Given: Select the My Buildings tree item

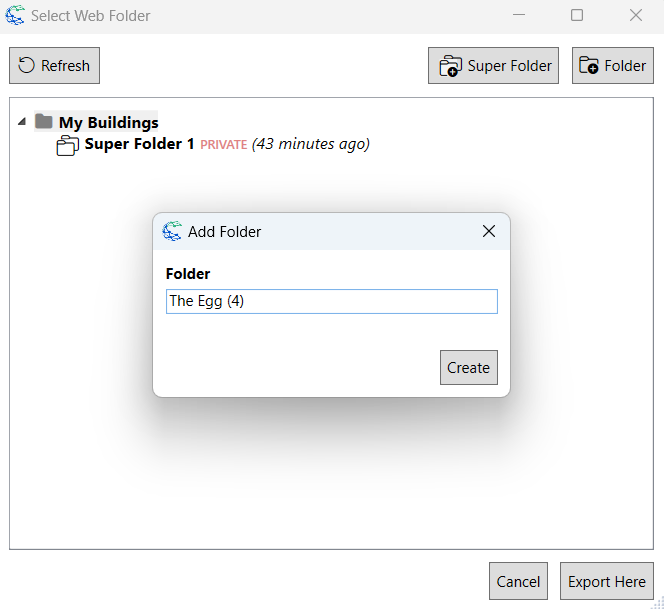Looking at the screenshot, I should (108, 123).
